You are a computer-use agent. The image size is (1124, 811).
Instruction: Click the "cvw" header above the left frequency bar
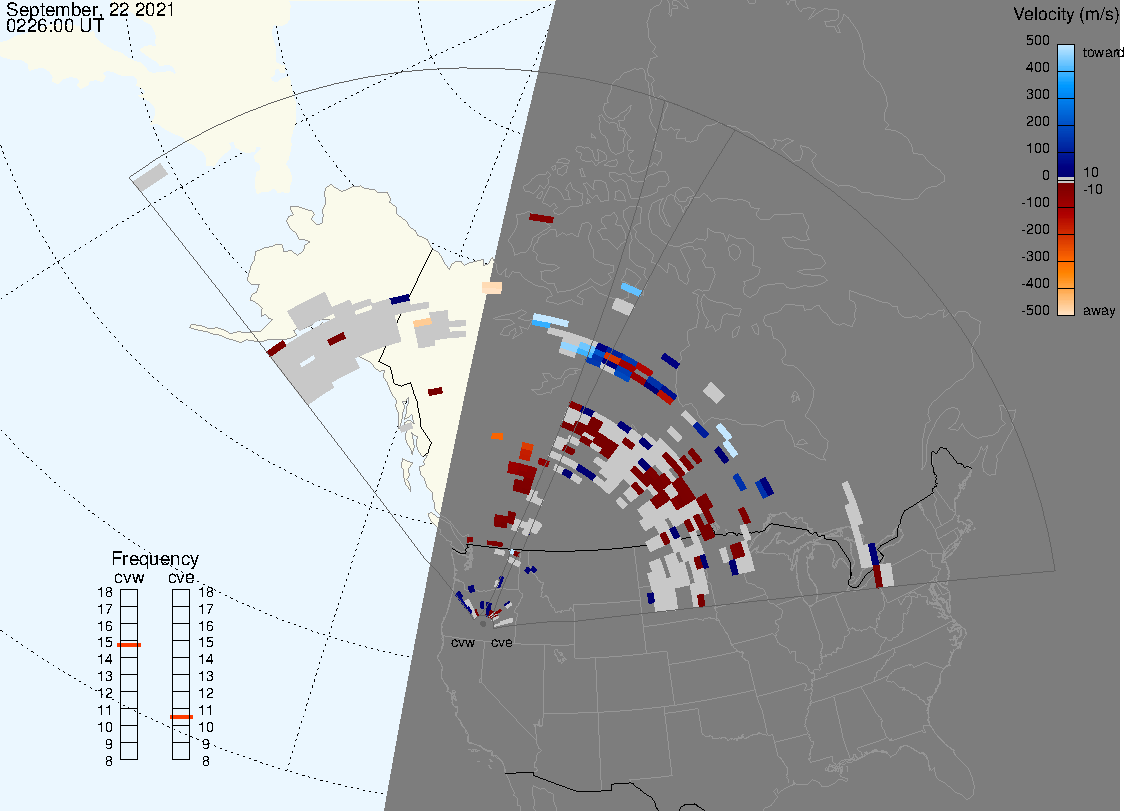click(129, 577)
